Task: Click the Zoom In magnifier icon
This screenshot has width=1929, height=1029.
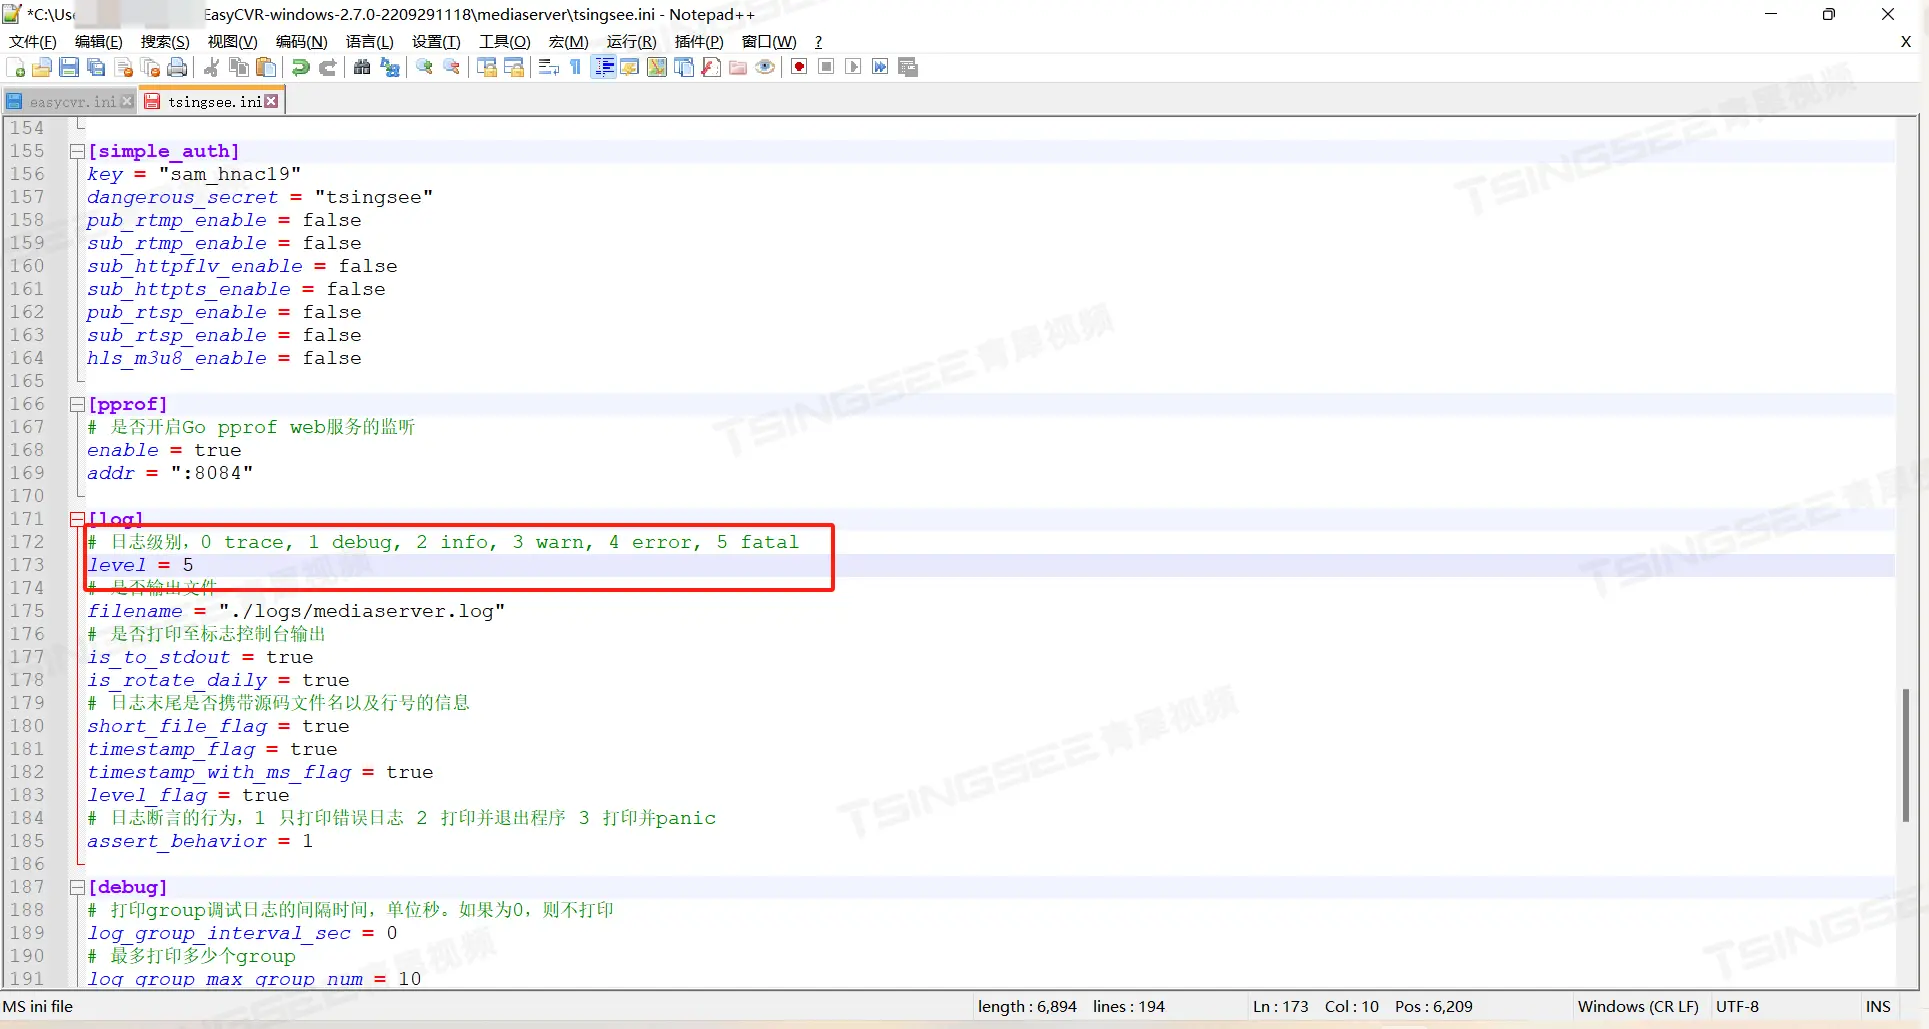Action: [x=425, y=67]
